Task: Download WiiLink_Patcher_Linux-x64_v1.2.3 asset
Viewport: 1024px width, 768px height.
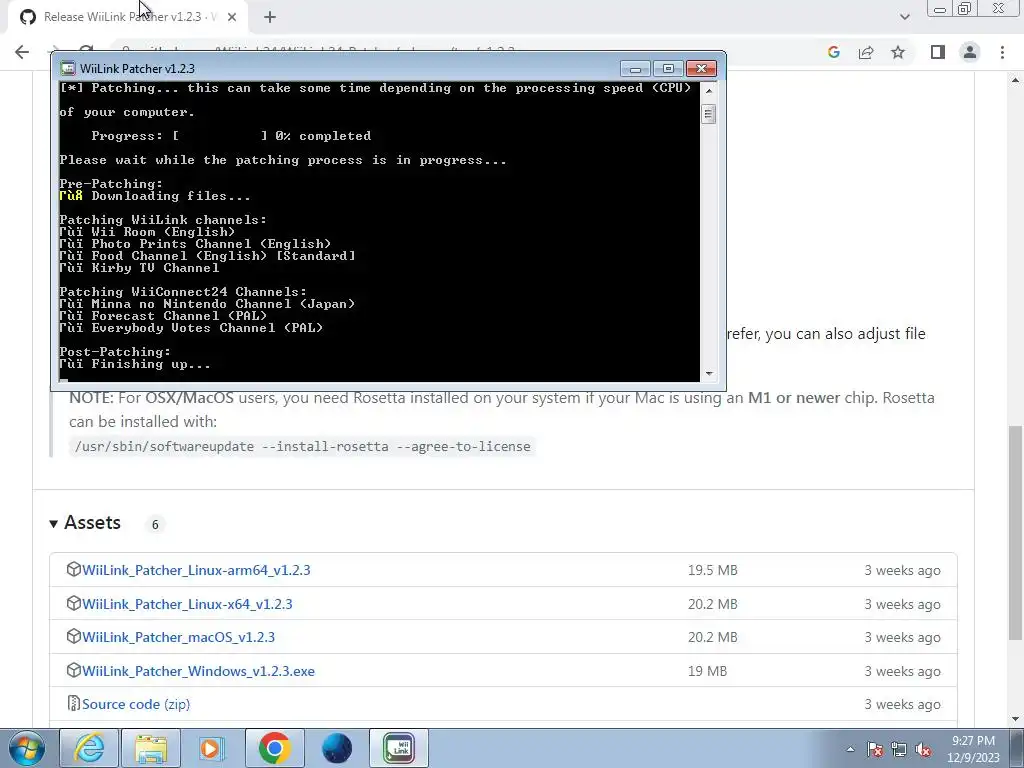Action: pyautogui.click(x=187, y=604)
